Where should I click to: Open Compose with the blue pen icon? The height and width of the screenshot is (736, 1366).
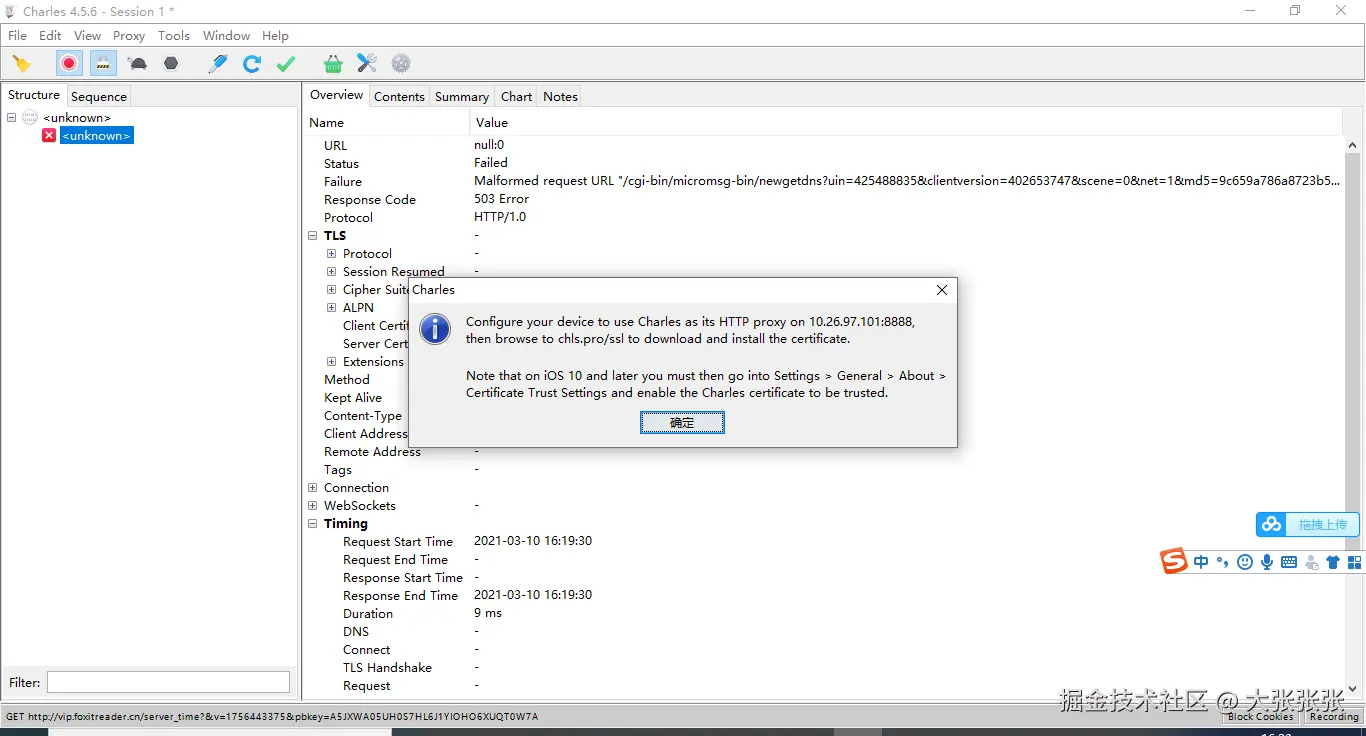tap(218, 64)
